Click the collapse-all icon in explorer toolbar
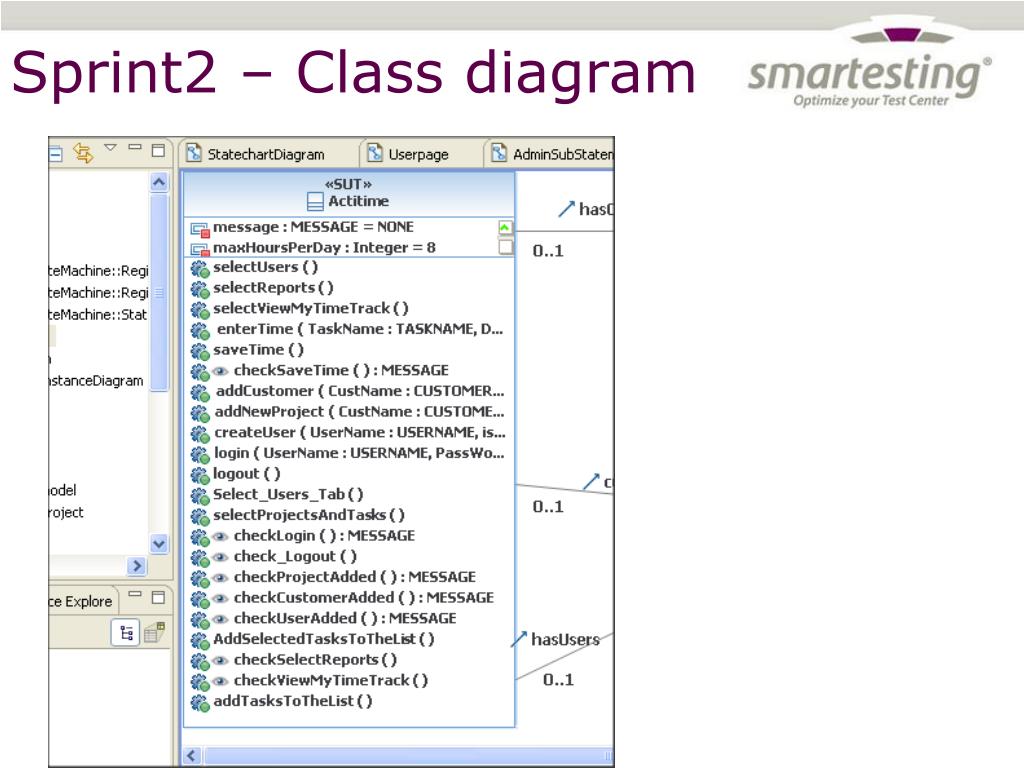The height and width of the screenshot is (768, 1024). pyautogui.click(x=55, y=154)
